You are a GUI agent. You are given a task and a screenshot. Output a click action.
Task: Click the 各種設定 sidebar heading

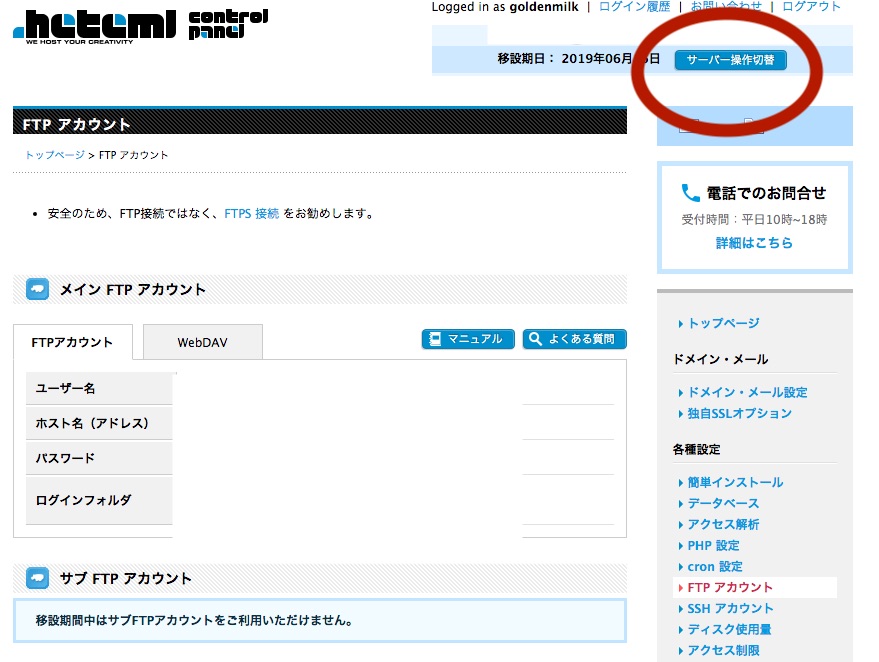697,450
